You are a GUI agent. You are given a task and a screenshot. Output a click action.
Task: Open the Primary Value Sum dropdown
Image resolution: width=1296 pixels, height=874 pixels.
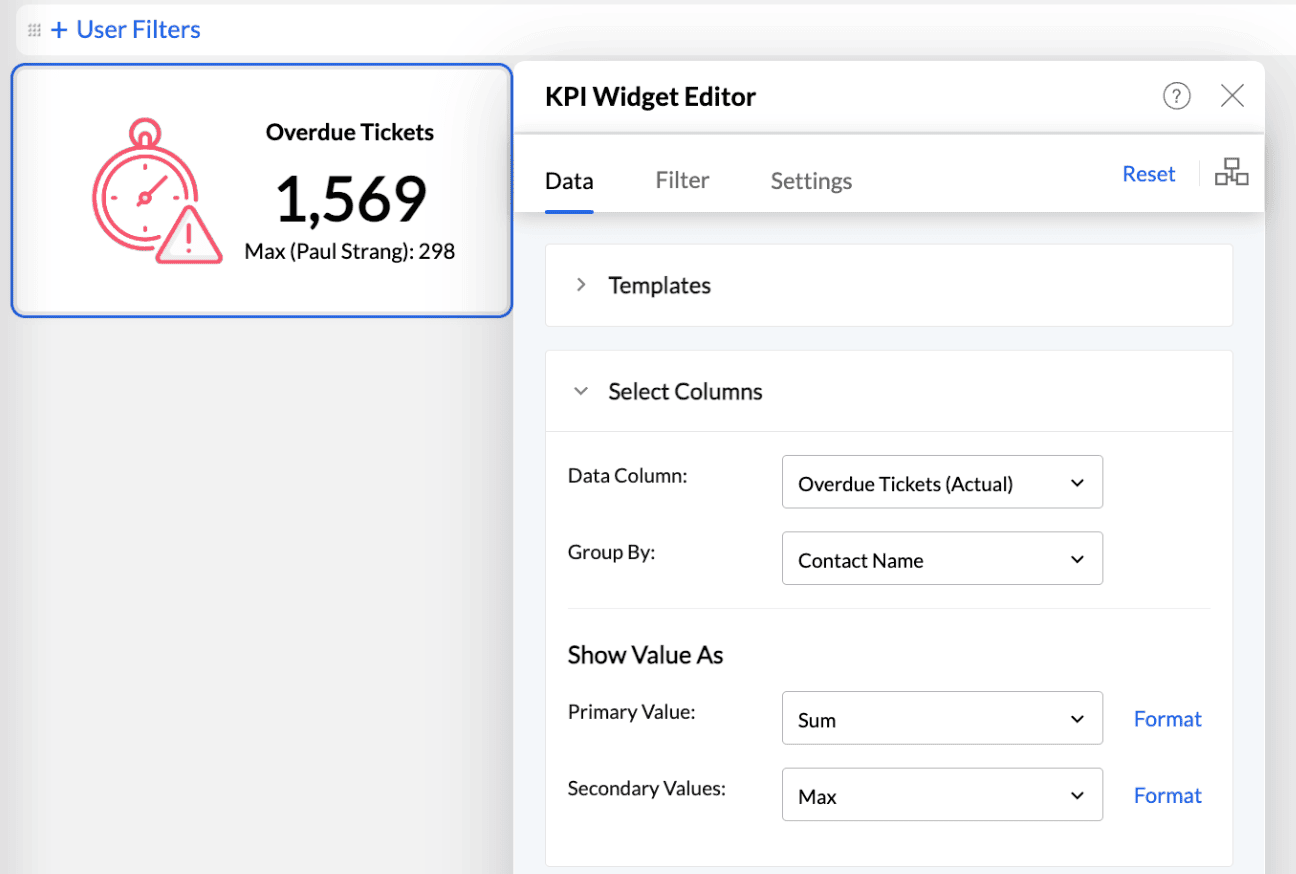[x=941, y=719]
